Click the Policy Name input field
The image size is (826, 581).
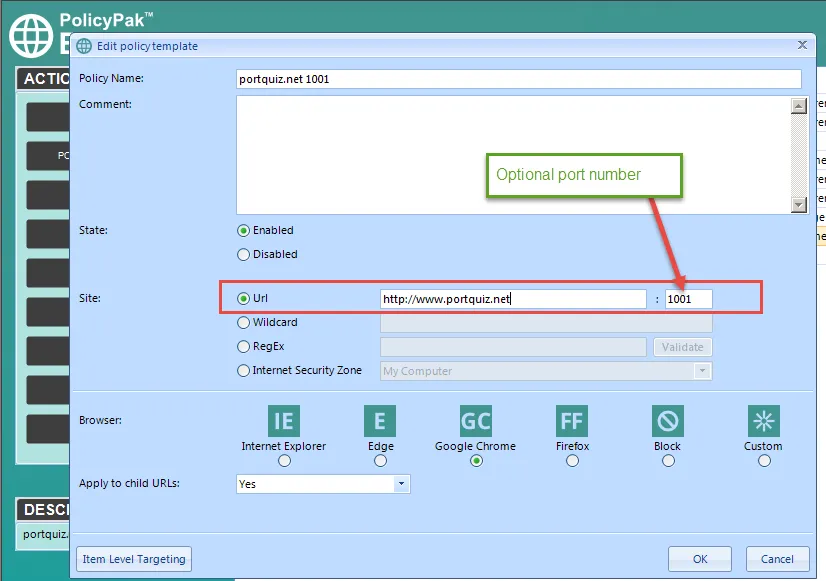tap(519, 79)
